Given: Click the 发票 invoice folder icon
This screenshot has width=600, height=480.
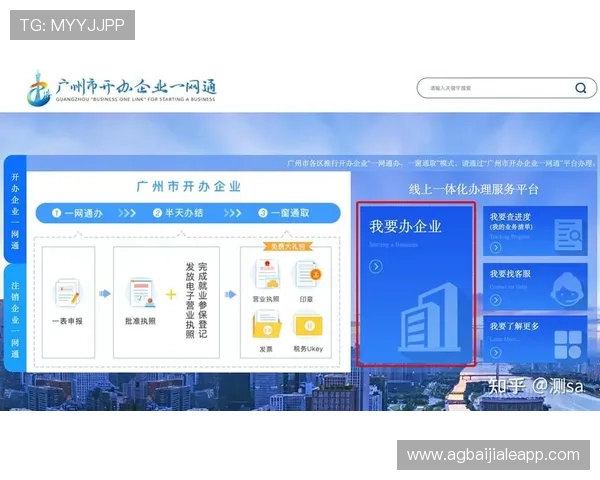Looking at the screenshot, I should 266,324.
